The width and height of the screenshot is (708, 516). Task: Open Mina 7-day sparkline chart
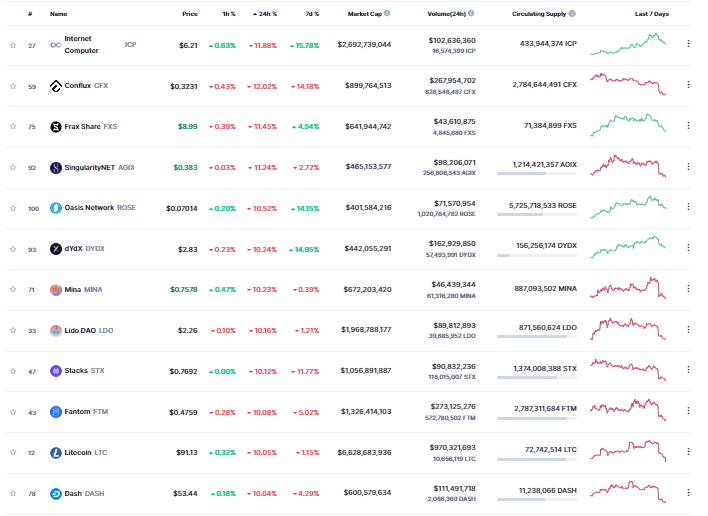click(x=628, y=288)
